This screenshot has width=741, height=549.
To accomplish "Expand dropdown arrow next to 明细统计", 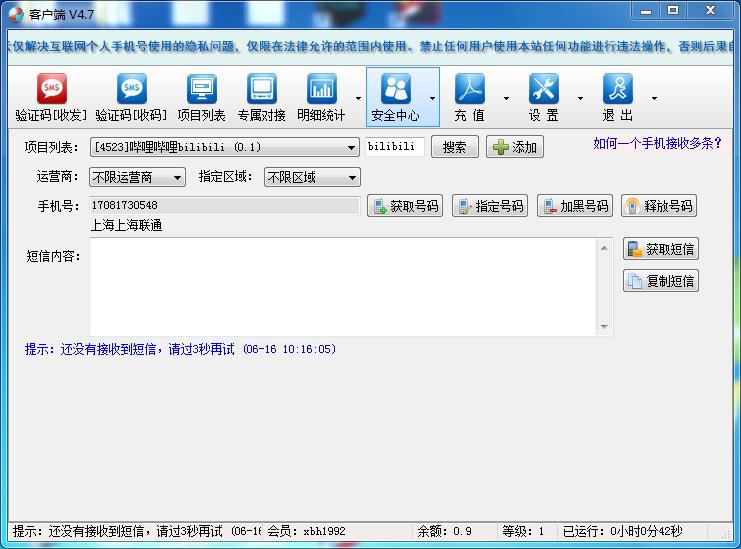I will tap(358, 98).
